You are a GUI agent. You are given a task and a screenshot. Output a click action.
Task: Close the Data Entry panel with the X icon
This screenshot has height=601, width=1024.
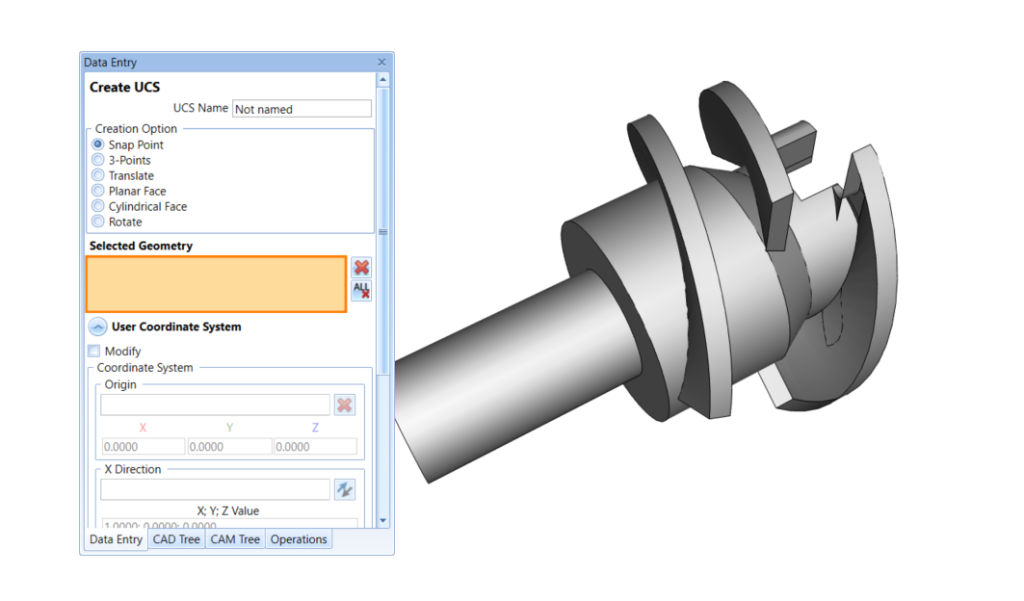click(x=381, y=62)
